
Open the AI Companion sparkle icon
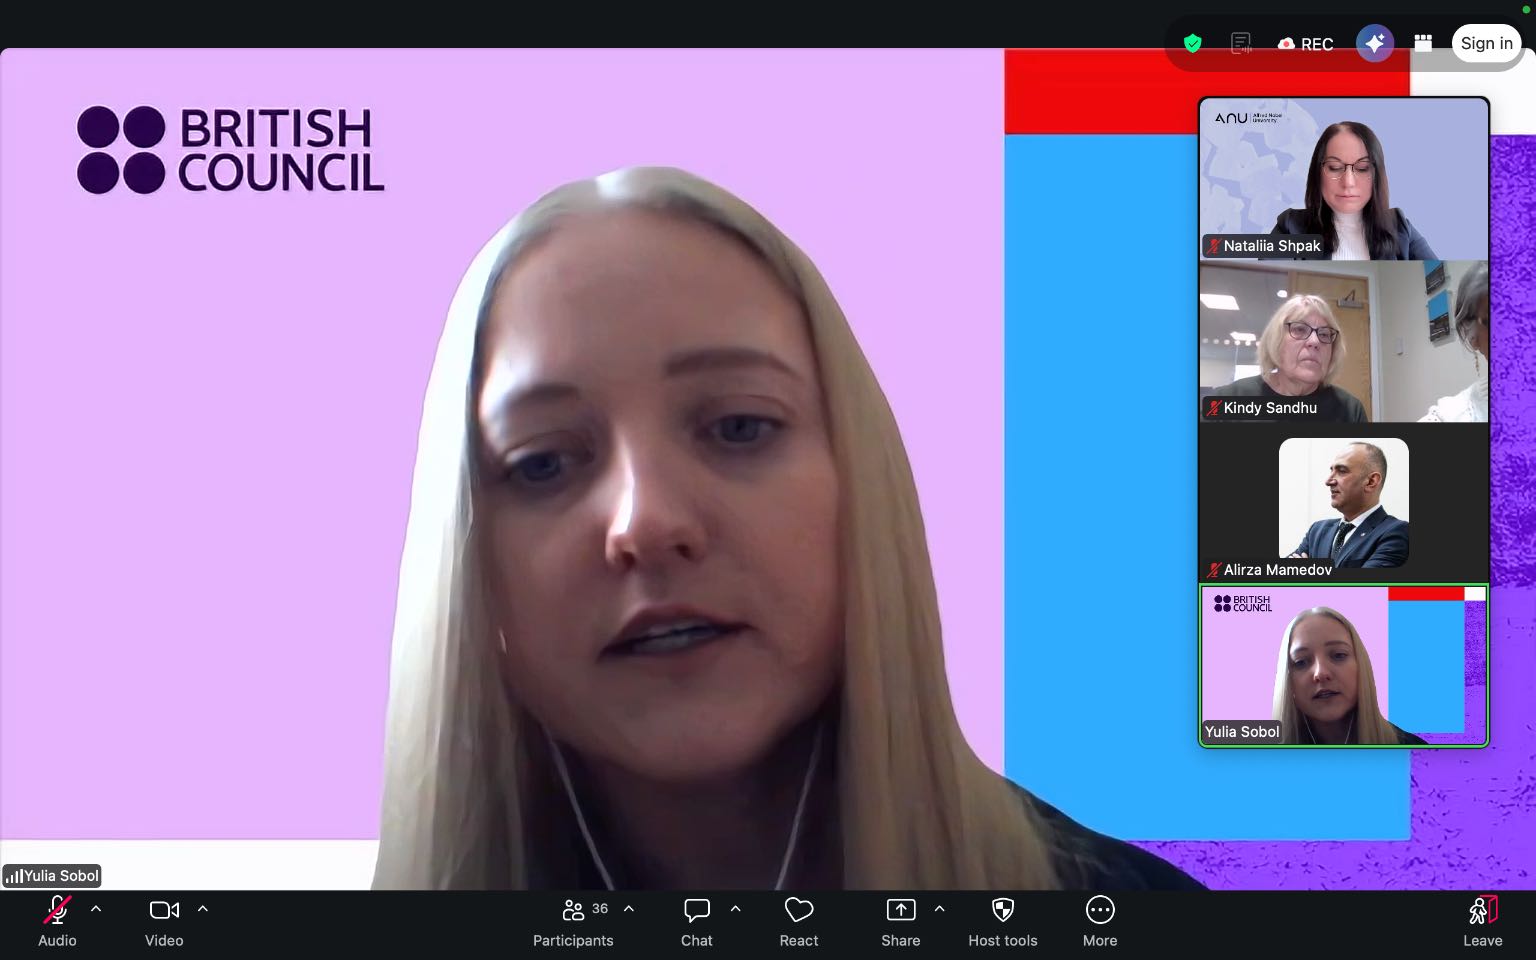click(x=1374, y=43)
